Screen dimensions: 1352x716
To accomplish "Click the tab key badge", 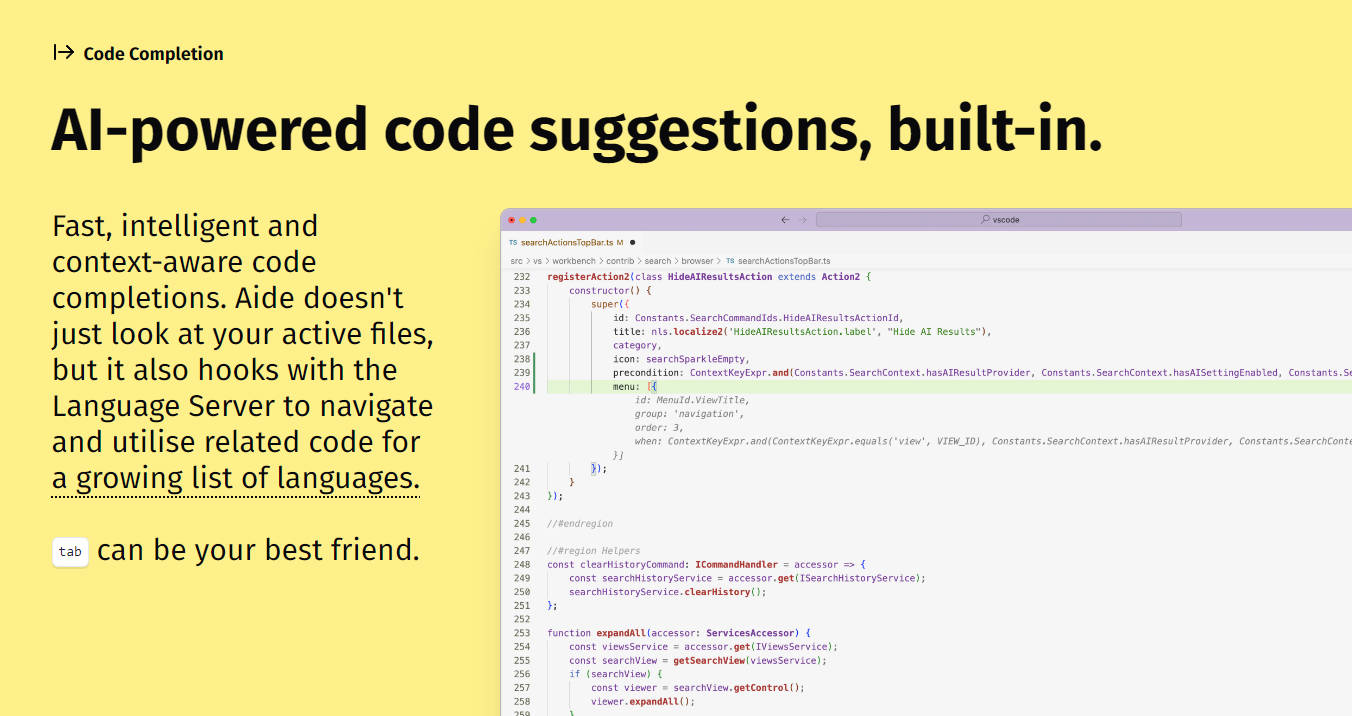I will point(70,552).
